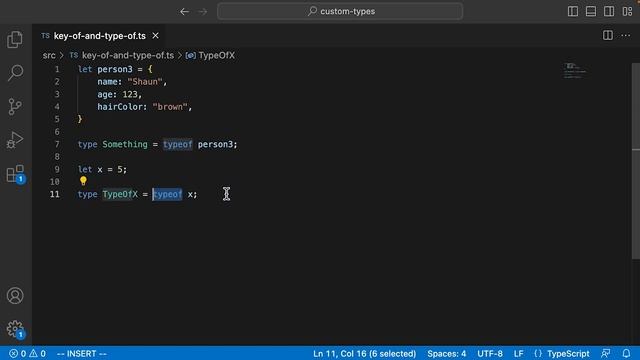640x360 pixels.
Task: Click the lightbulb code action icon
Action: 83,181
